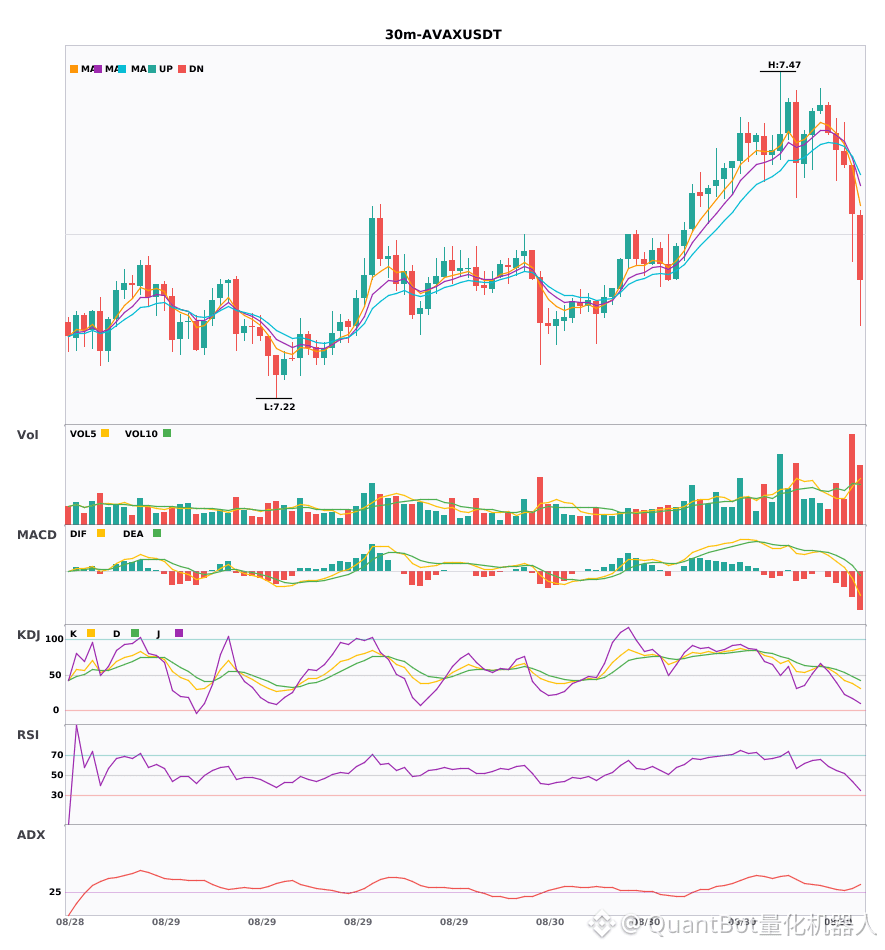Image resolution: width=885 pixels, height=950 pixels.
Task: Click the 30m-AVAXUSDT chart title
Action: [x=443, y=35]
